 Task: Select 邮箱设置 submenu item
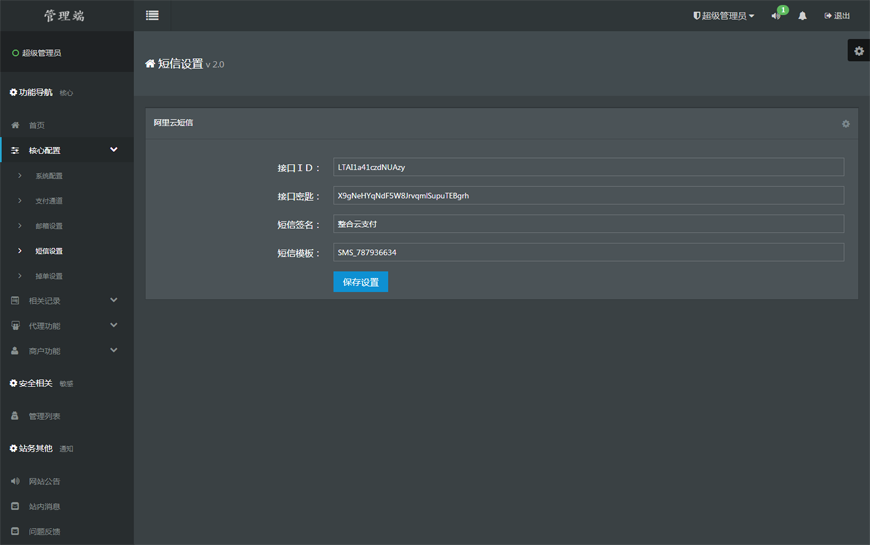(49, 226)
